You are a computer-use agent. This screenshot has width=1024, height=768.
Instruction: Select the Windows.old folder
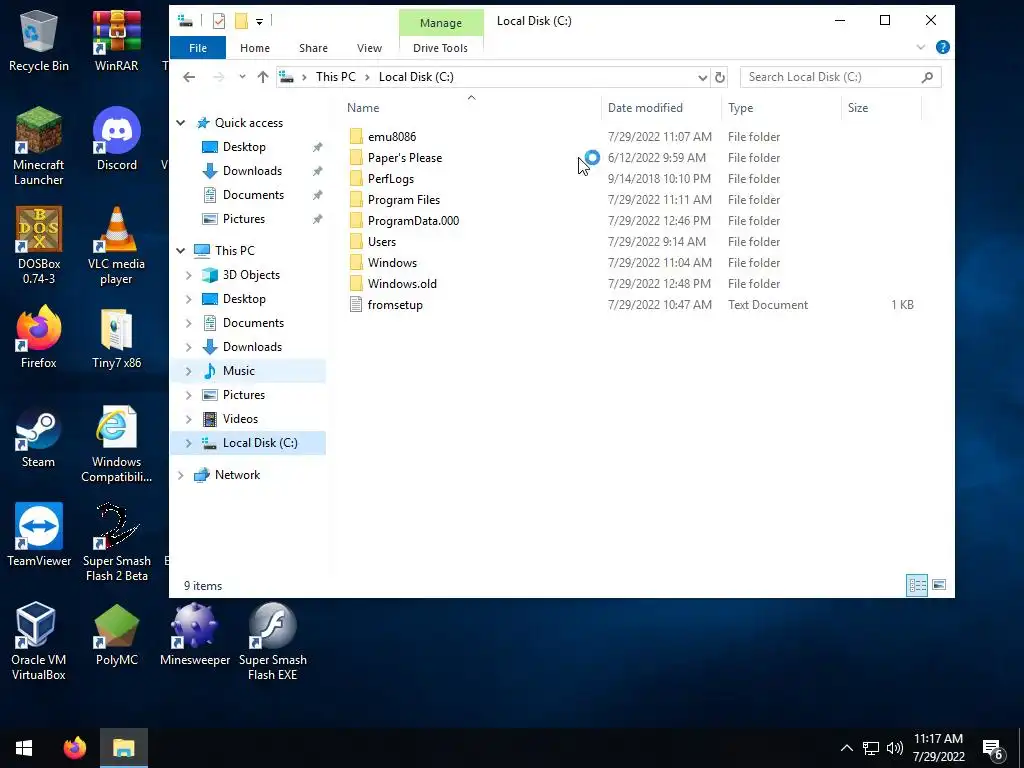click(x=402, y=283)
